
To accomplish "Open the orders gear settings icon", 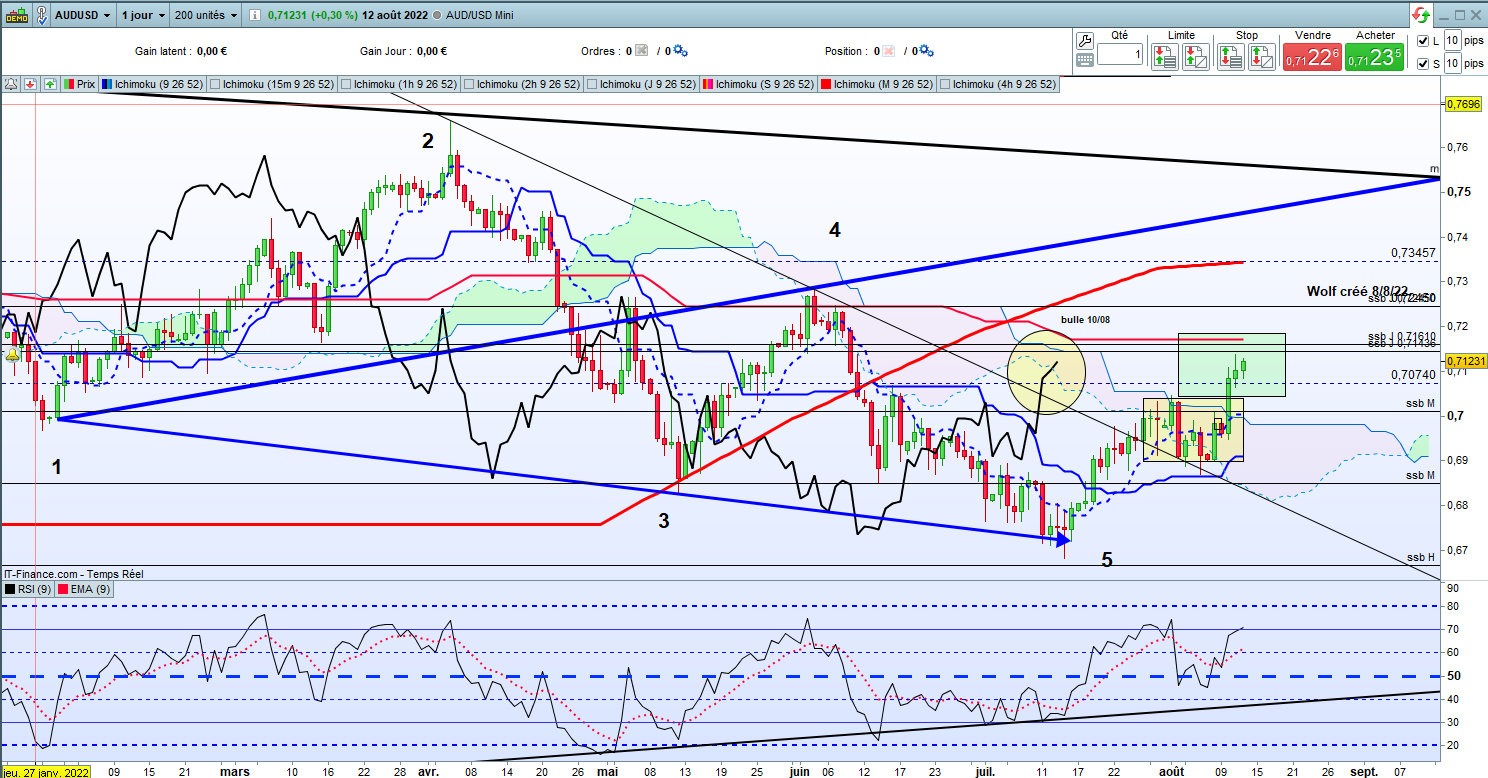I will pos(682,51).
